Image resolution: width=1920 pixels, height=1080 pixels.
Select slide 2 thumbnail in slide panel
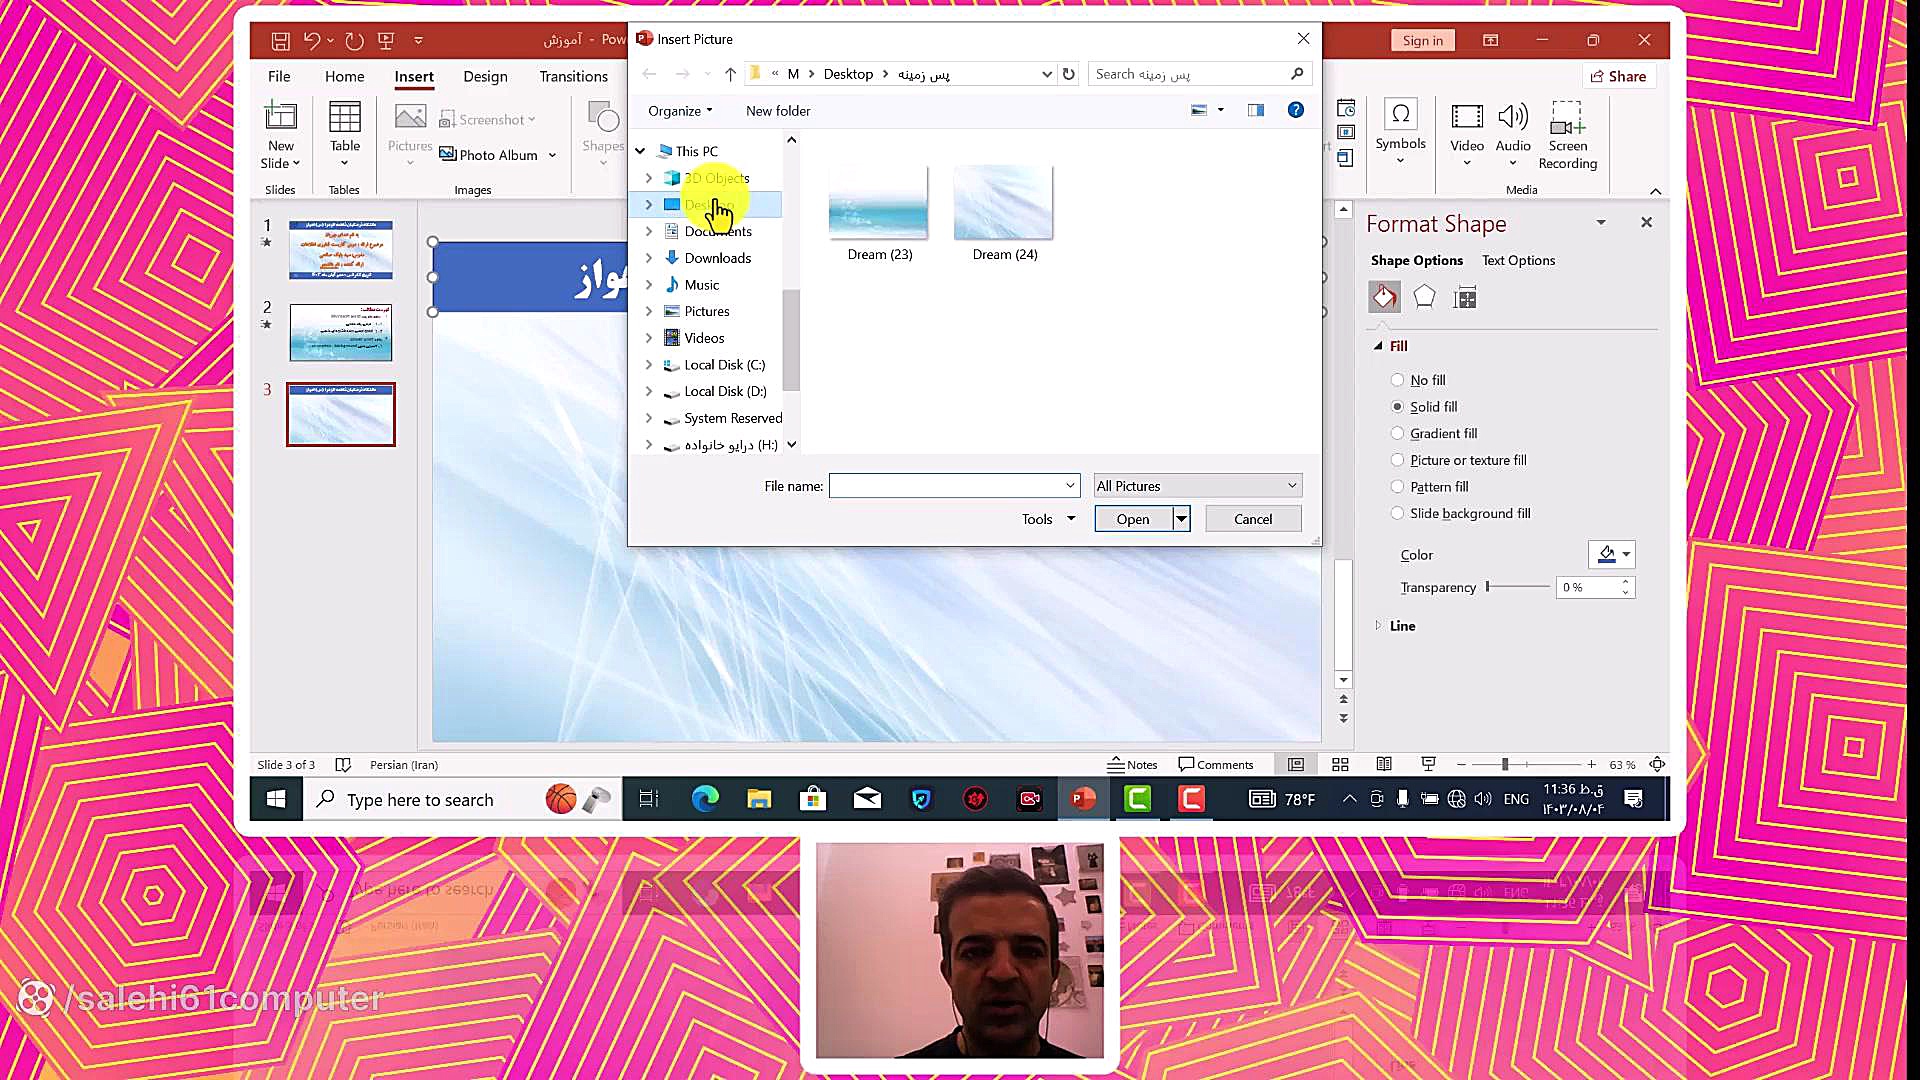pyautogui.click(x=341, y=332)
